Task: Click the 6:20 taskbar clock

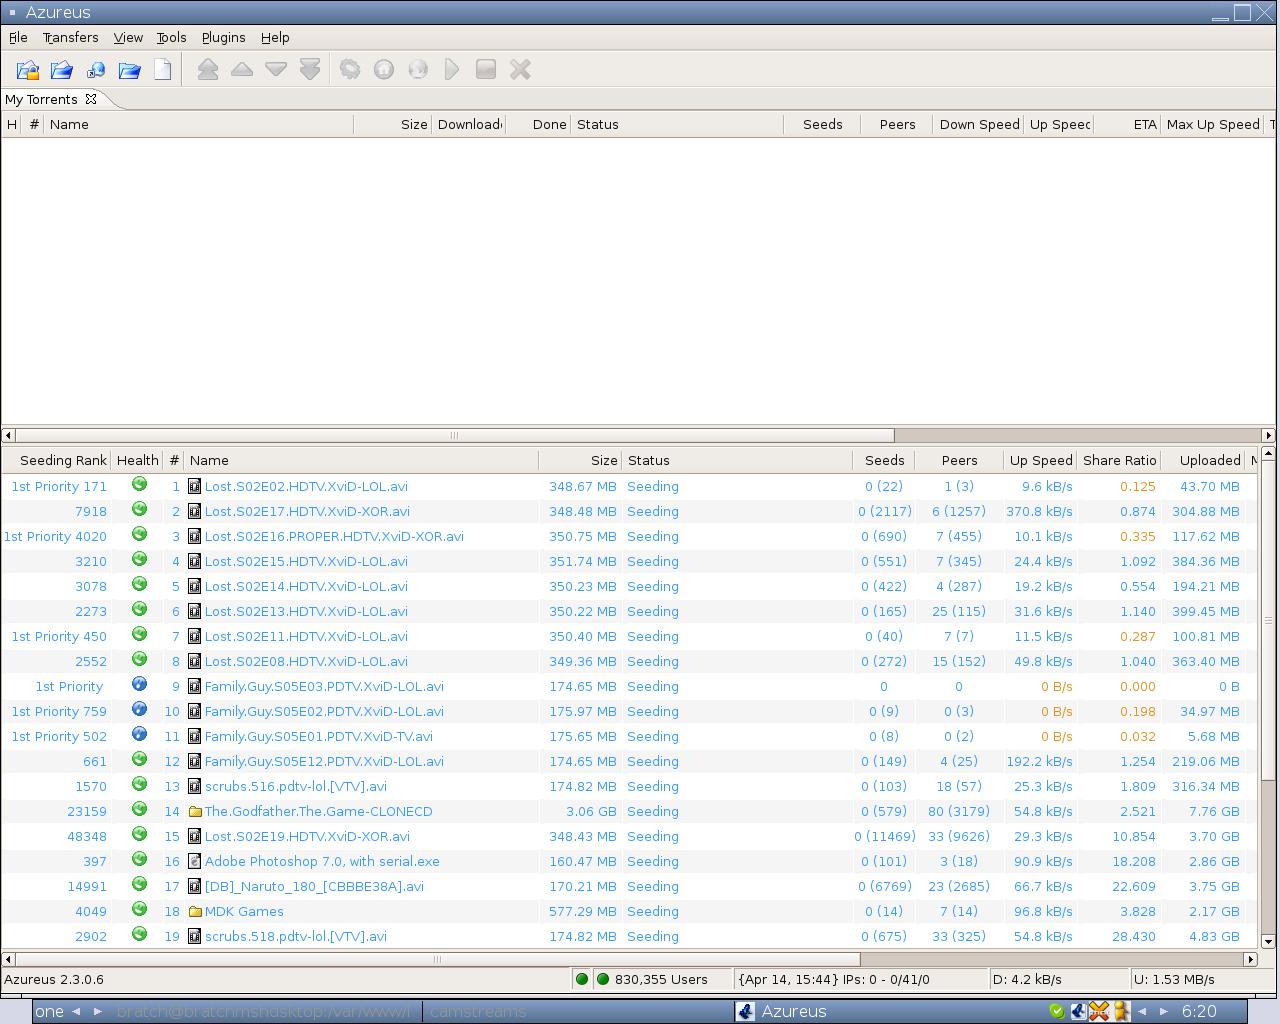Action: point(1199,1011)
